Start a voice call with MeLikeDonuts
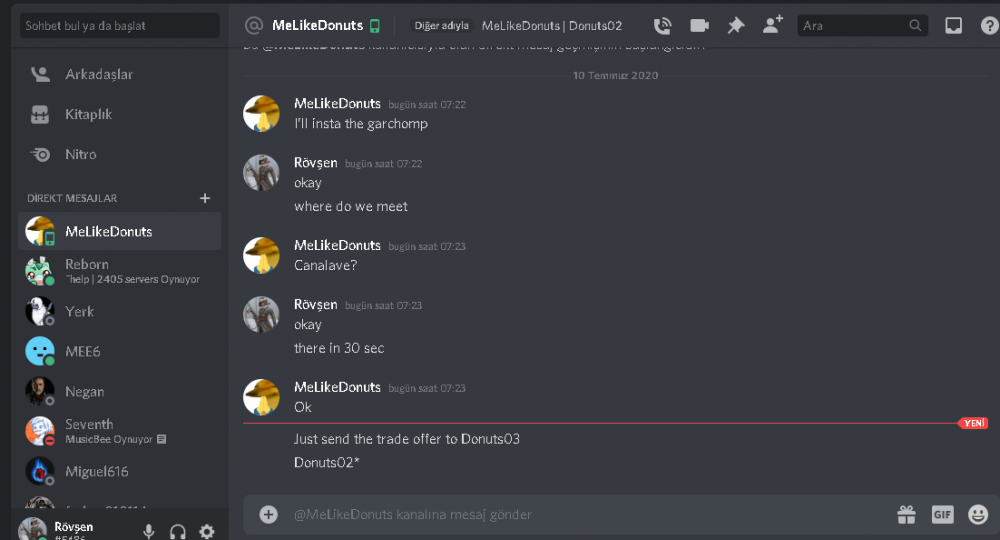Image resolution: width=1000 pixels, height=540 pixels. click(663, 26)
